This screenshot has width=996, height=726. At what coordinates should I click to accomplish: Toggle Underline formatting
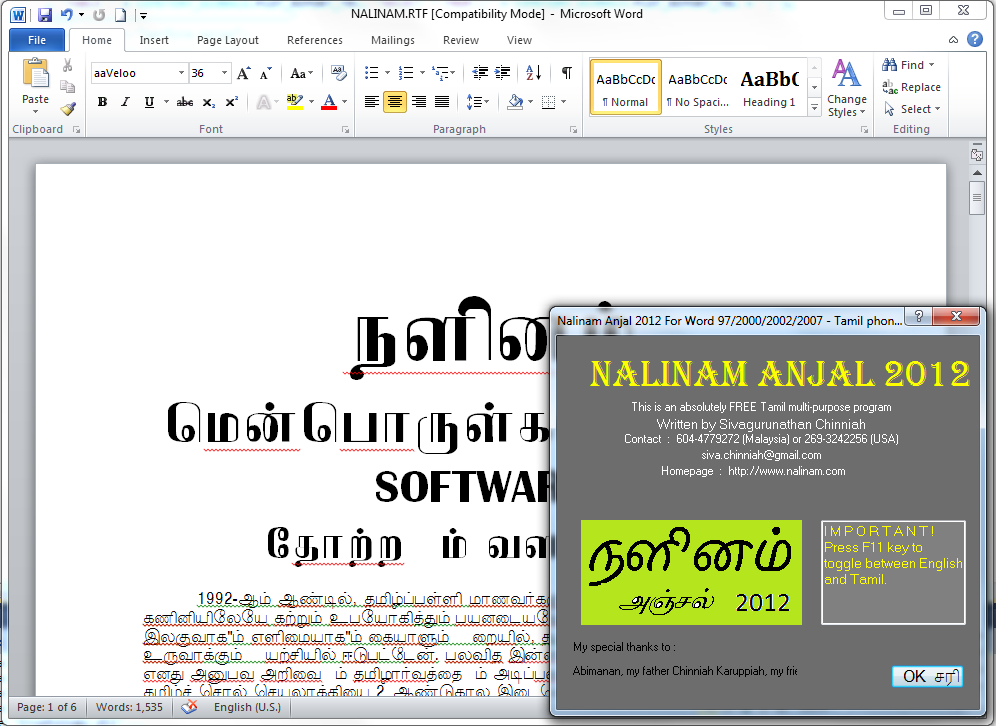pyautogui.click(x=149, y=102)
